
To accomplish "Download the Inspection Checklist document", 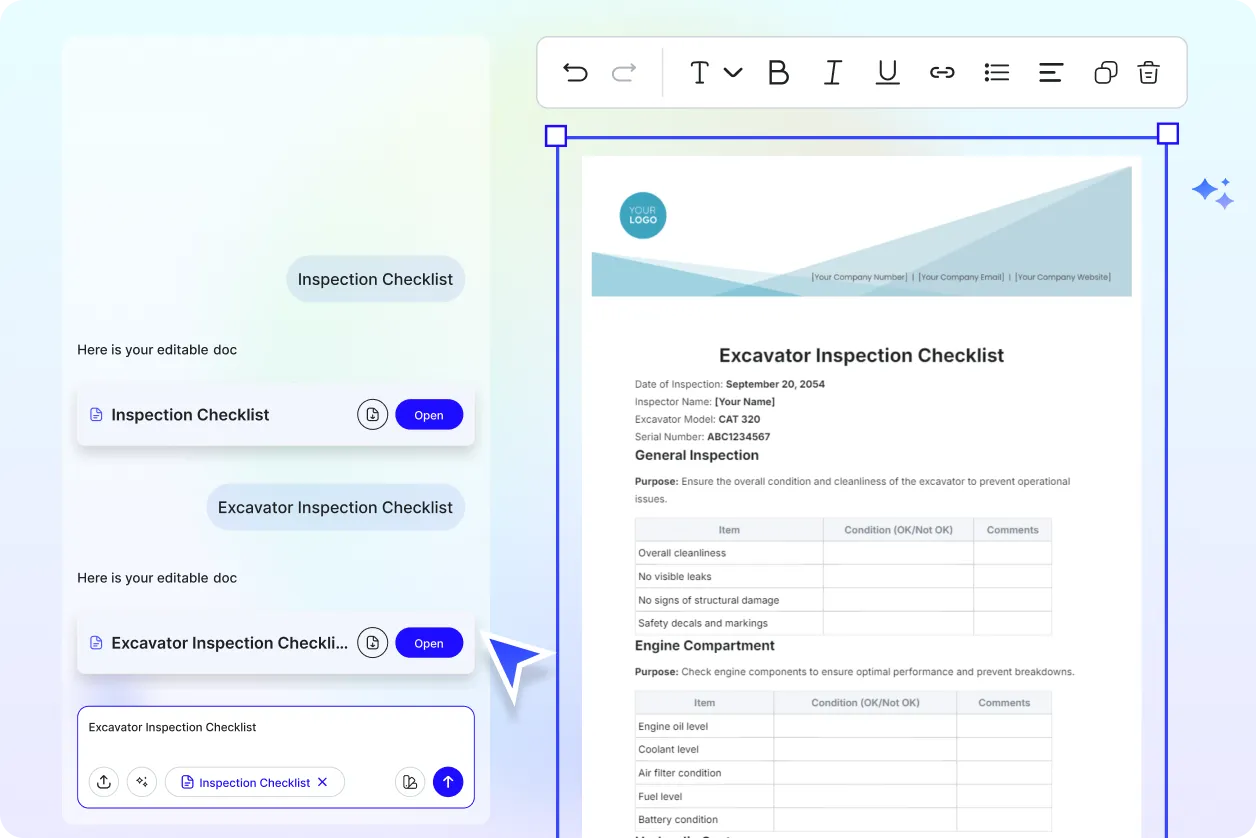I will (372, 415).
